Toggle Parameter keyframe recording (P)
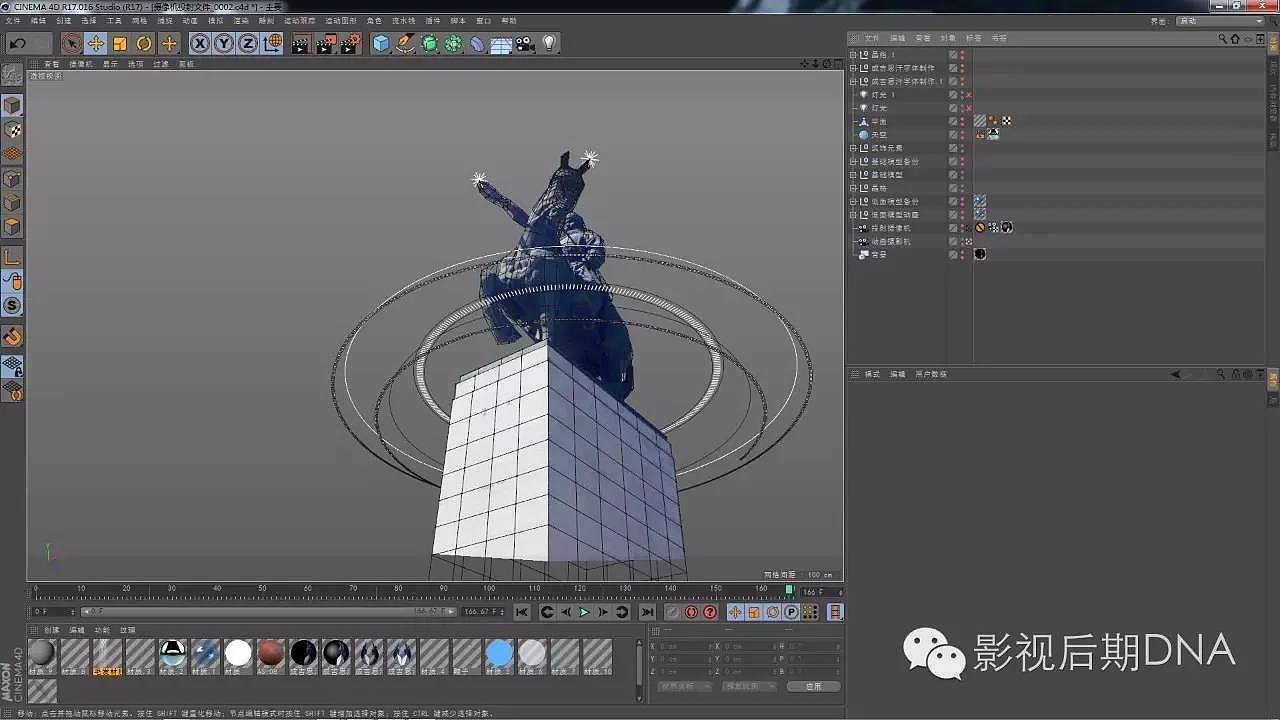 pos(791,612)
